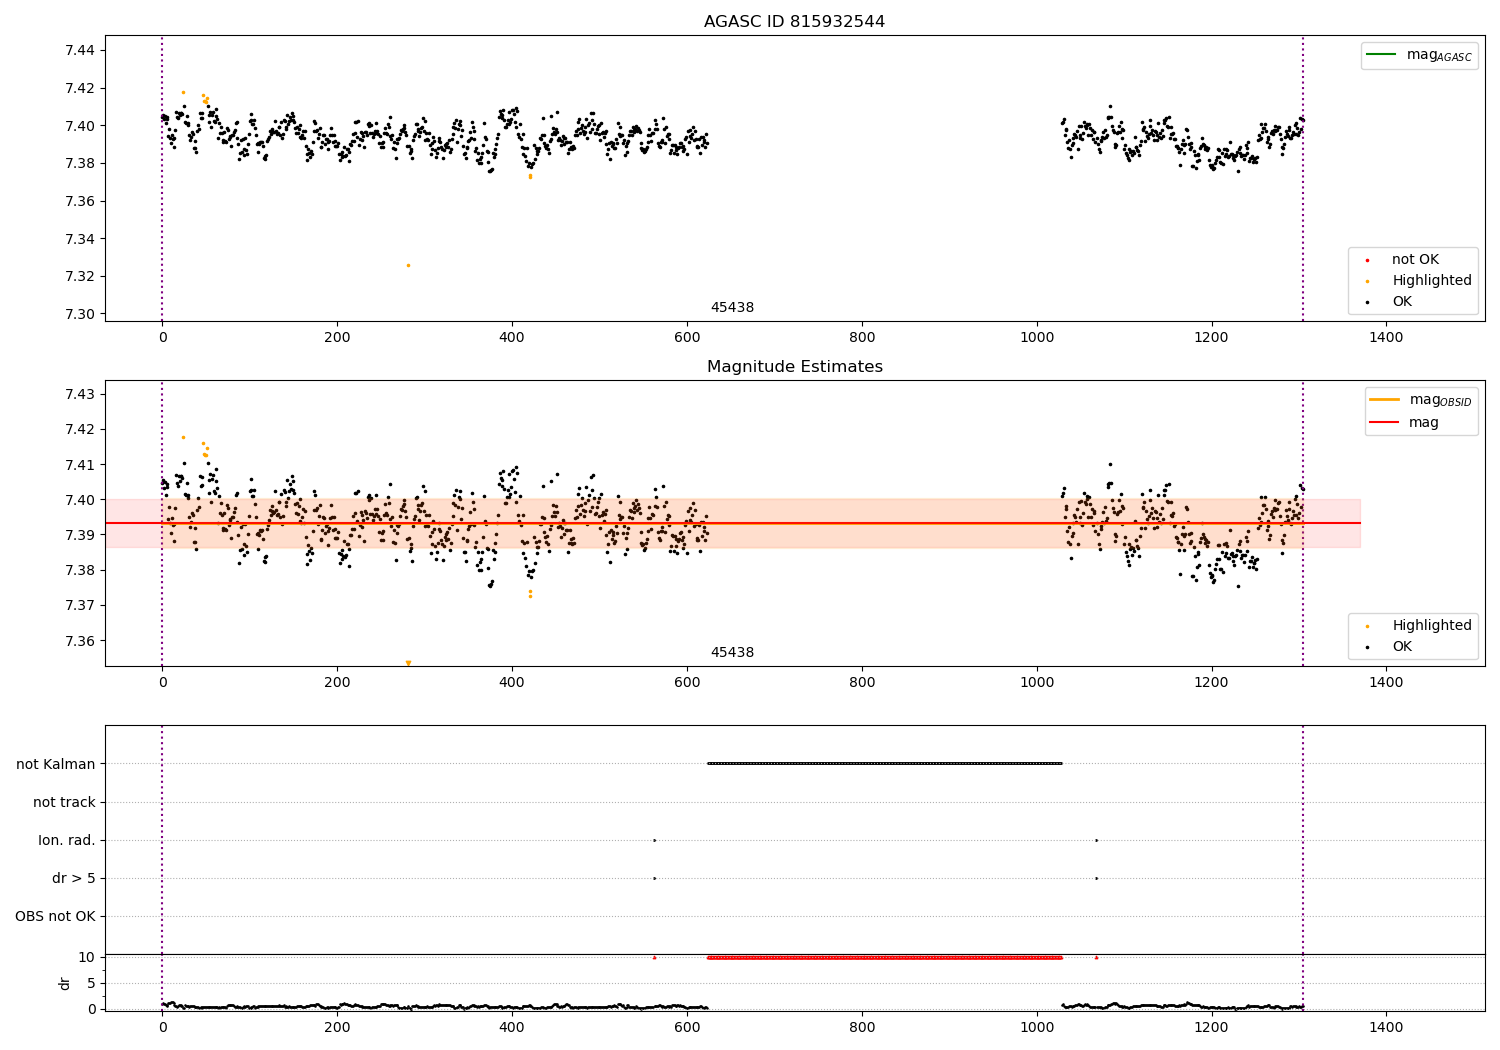Click the 800 x-tick under the Magnitude Estimates plot

coord(861,683)
